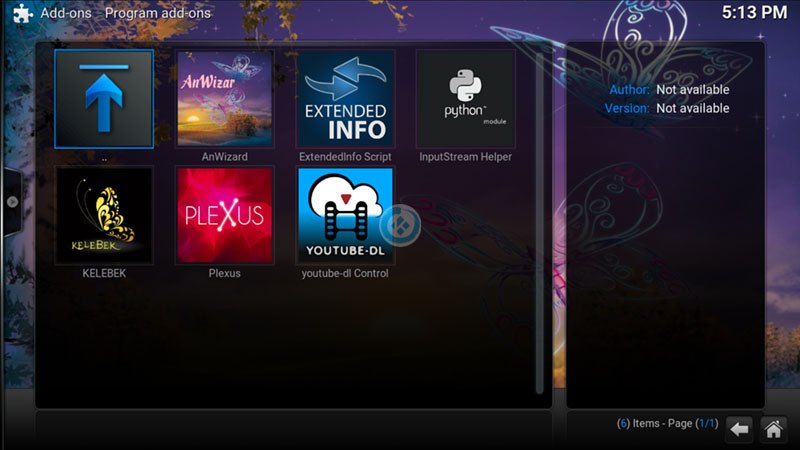
Task: Go to the Kodi home screen button
Action: pyautogui.click(x=772, y=428)
